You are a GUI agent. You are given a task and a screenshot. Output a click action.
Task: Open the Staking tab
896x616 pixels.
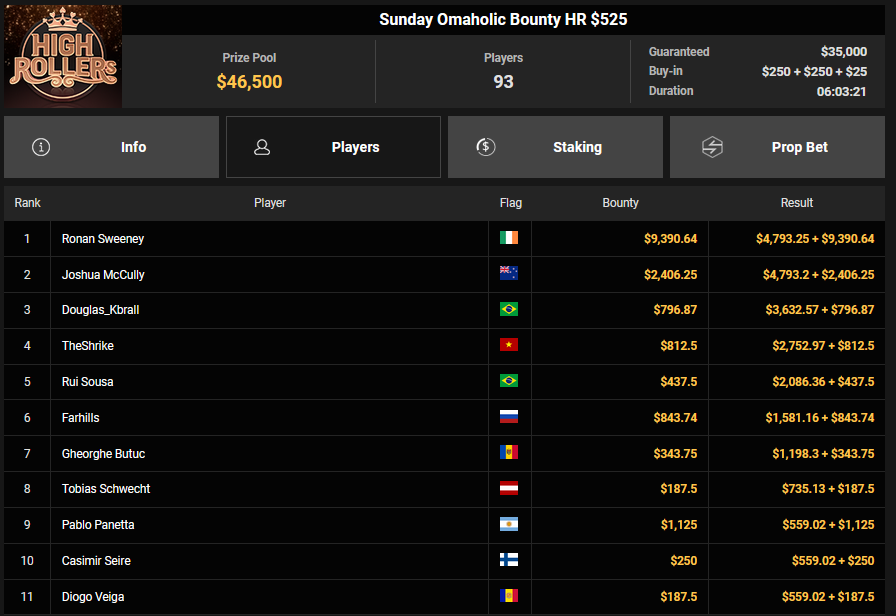tap(555, 147)
